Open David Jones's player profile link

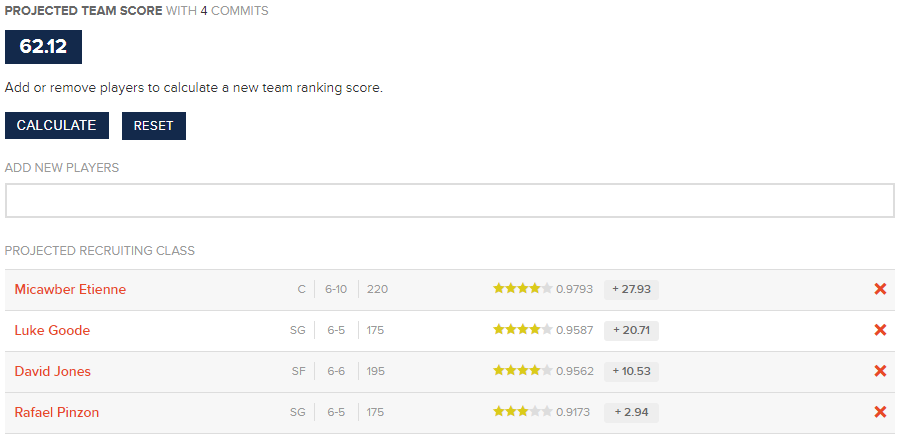[x=52, y=371]
